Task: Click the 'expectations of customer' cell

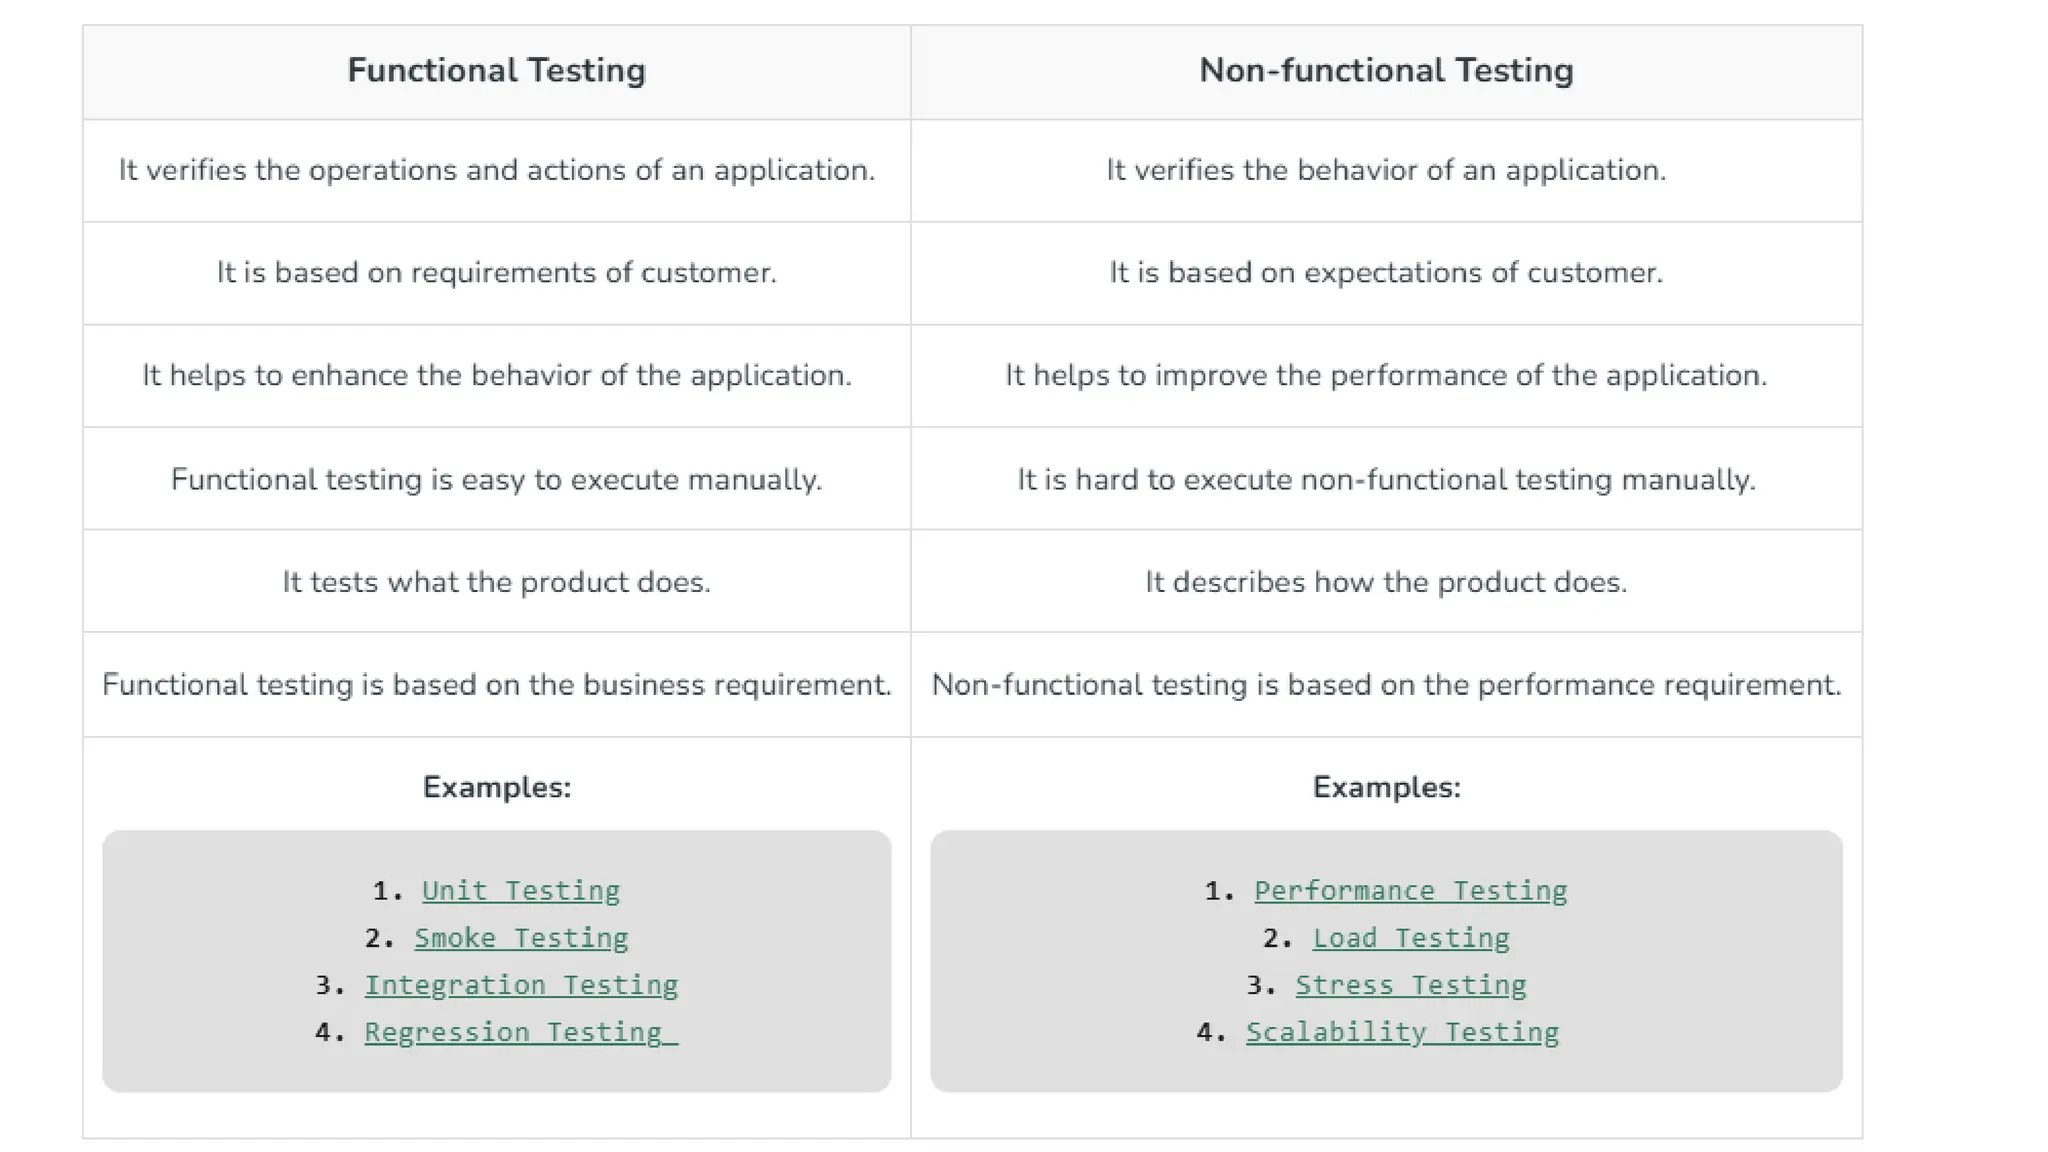Action: click(1386, 272)
